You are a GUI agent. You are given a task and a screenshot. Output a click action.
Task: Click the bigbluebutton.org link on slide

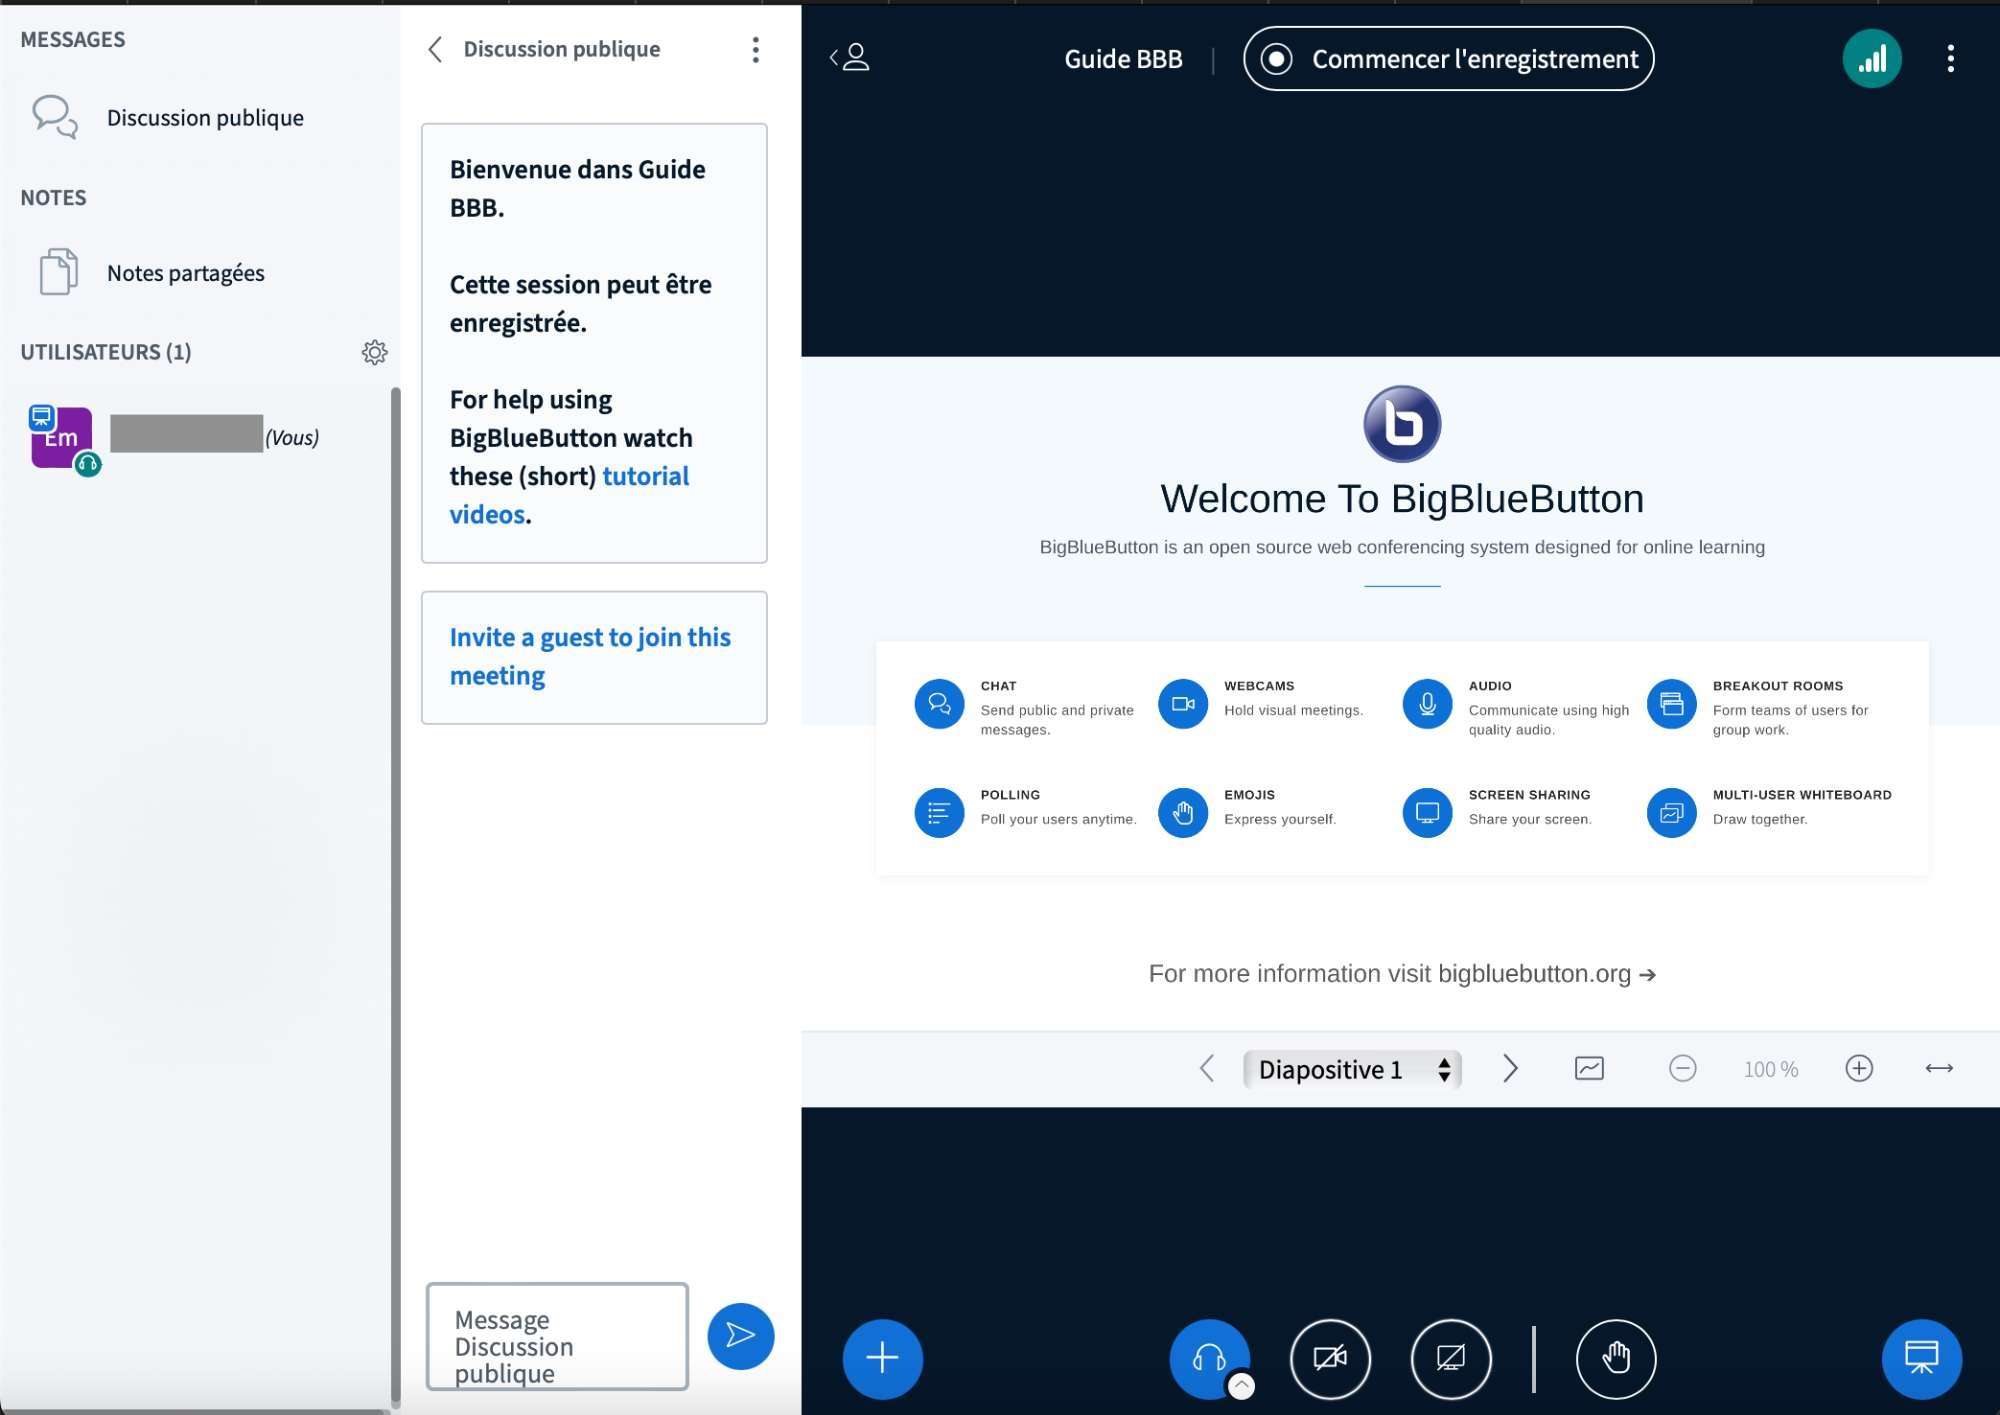point(1547,974)
